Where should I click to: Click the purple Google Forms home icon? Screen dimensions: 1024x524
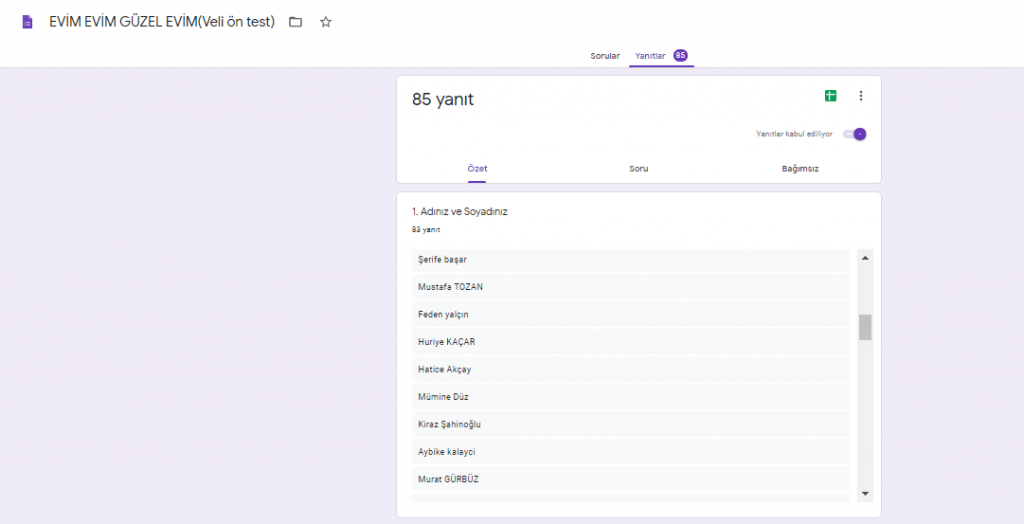point(27,22)
